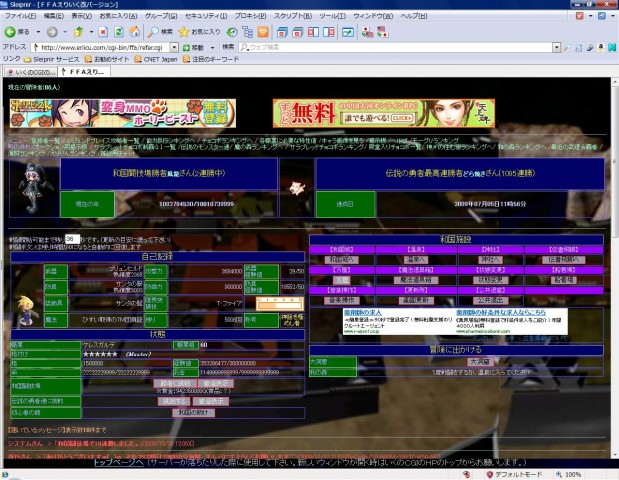
Task: Open the 編集(E) menu
Action: (x=54, y=16)
